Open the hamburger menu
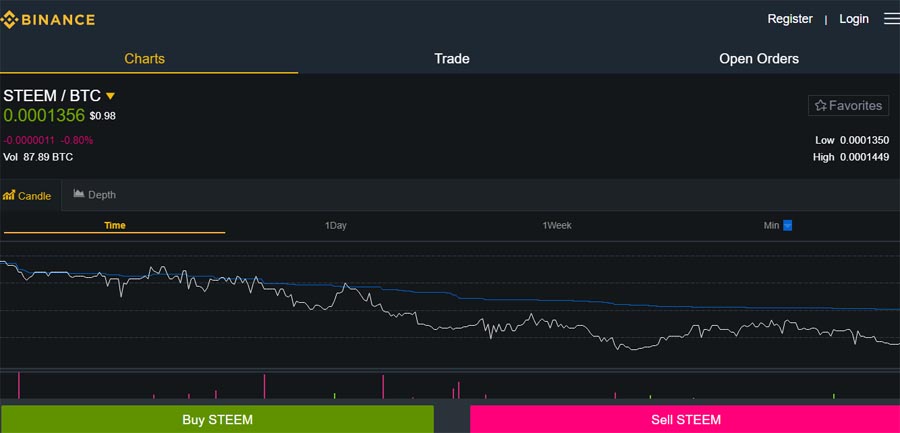 pos(891,19)
